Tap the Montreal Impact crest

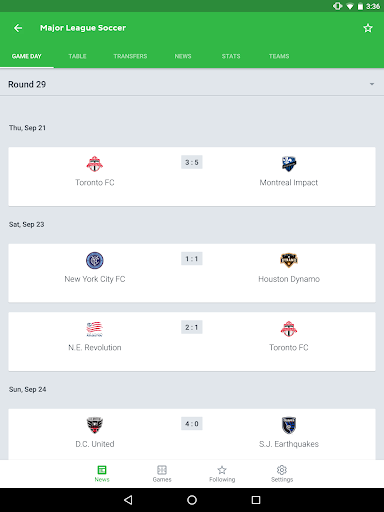coord(289,164)
